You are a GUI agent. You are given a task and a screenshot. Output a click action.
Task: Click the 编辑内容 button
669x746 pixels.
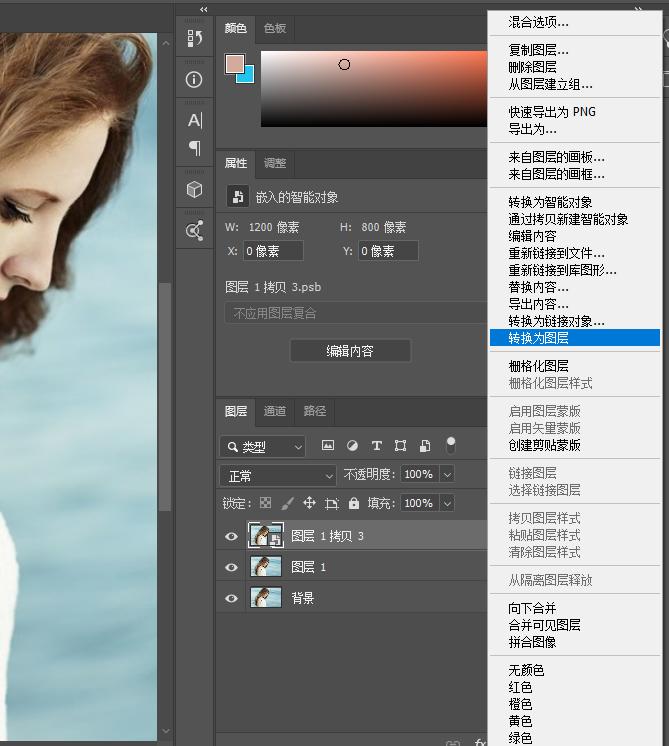click(x=350, y=351)
